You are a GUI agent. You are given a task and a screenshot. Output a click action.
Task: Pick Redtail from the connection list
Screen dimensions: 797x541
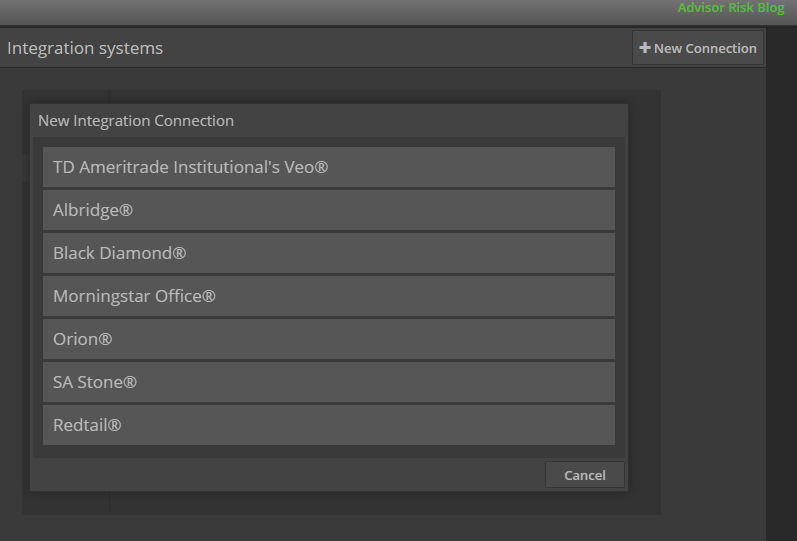point(328,425)
